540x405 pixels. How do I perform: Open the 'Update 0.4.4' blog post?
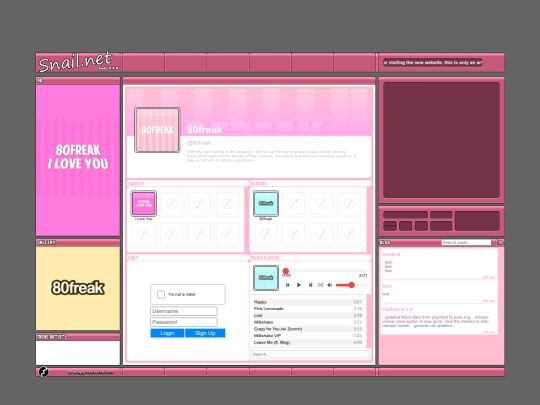tap(397, 309)
